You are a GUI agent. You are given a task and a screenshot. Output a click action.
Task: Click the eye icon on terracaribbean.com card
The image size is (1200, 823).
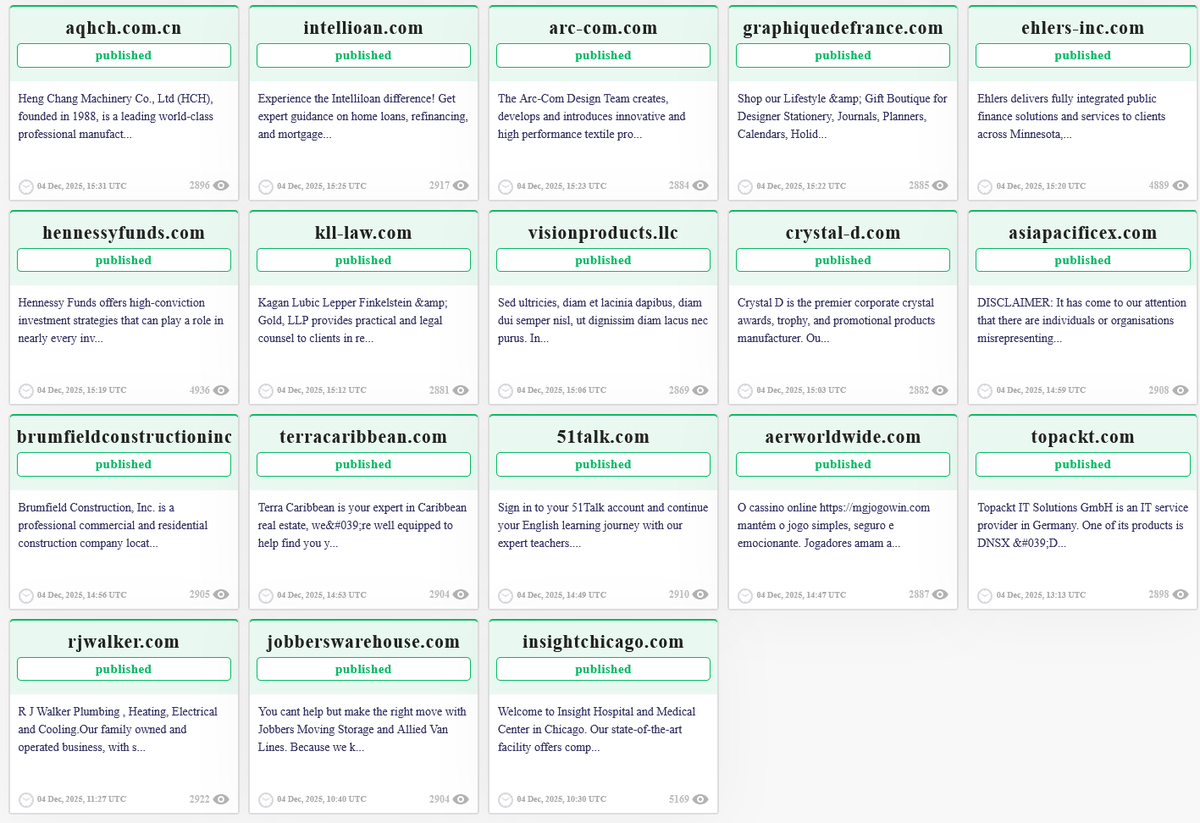click(x=461, y=595)
